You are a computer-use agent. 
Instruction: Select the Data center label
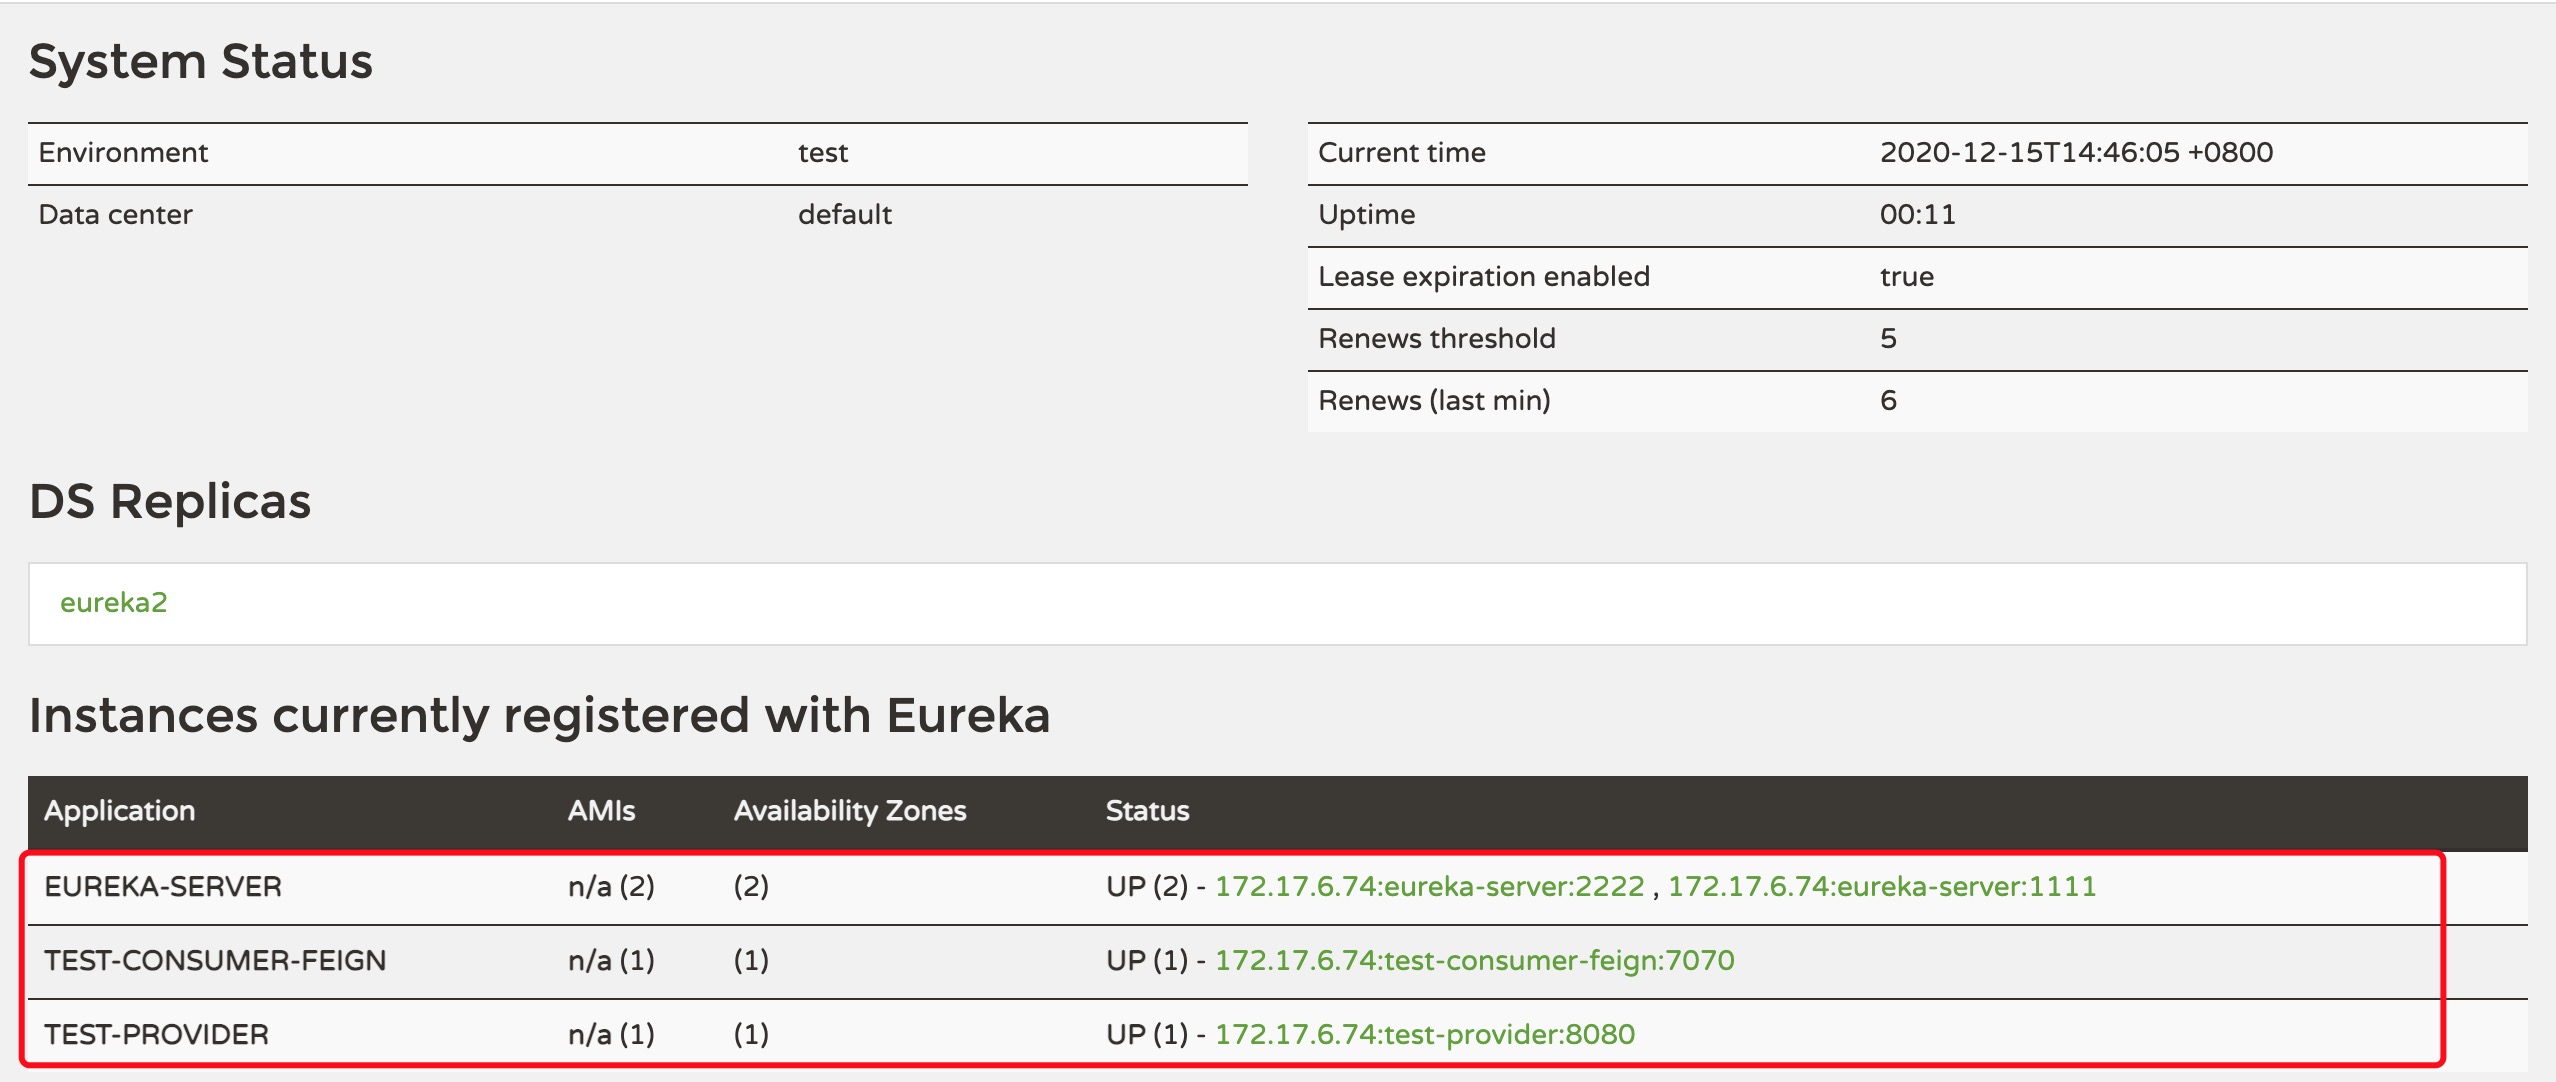tap(115, 214)
